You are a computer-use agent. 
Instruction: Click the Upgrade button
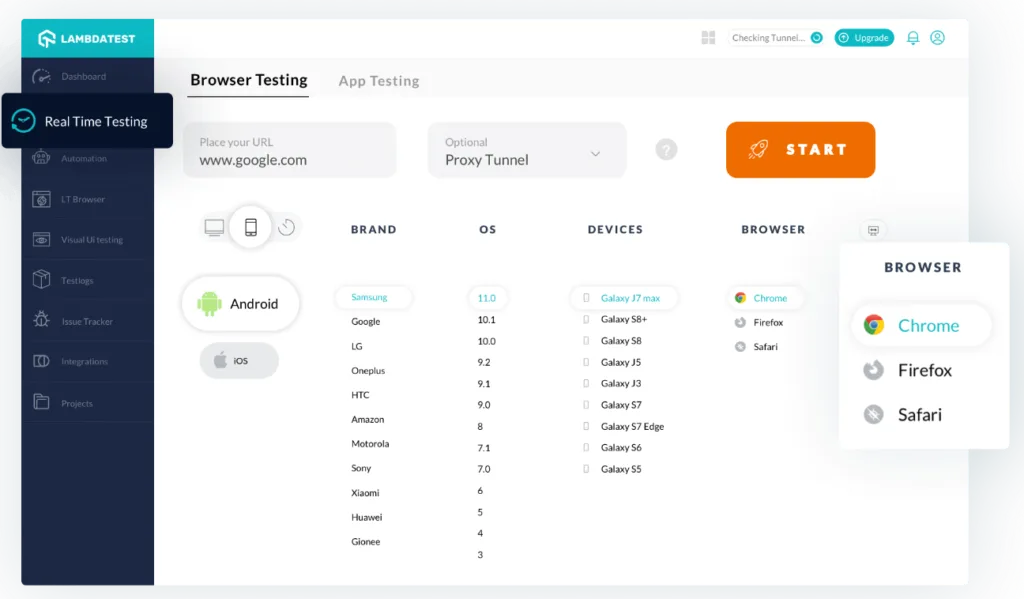point(864,38)
